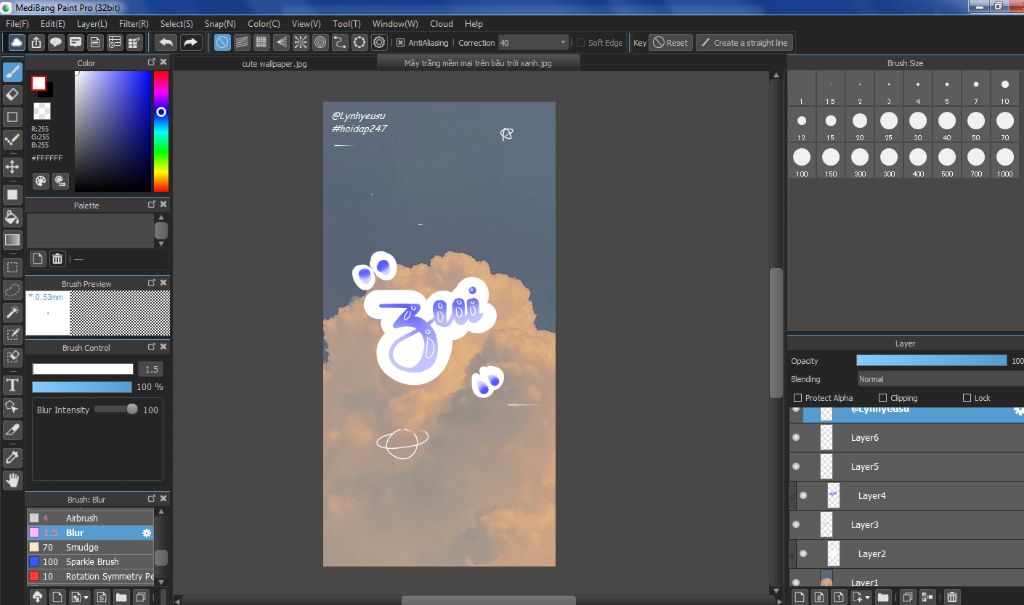Undock the Brush Preview panel
Screen dimensions: 1024x605
(152, 283)
